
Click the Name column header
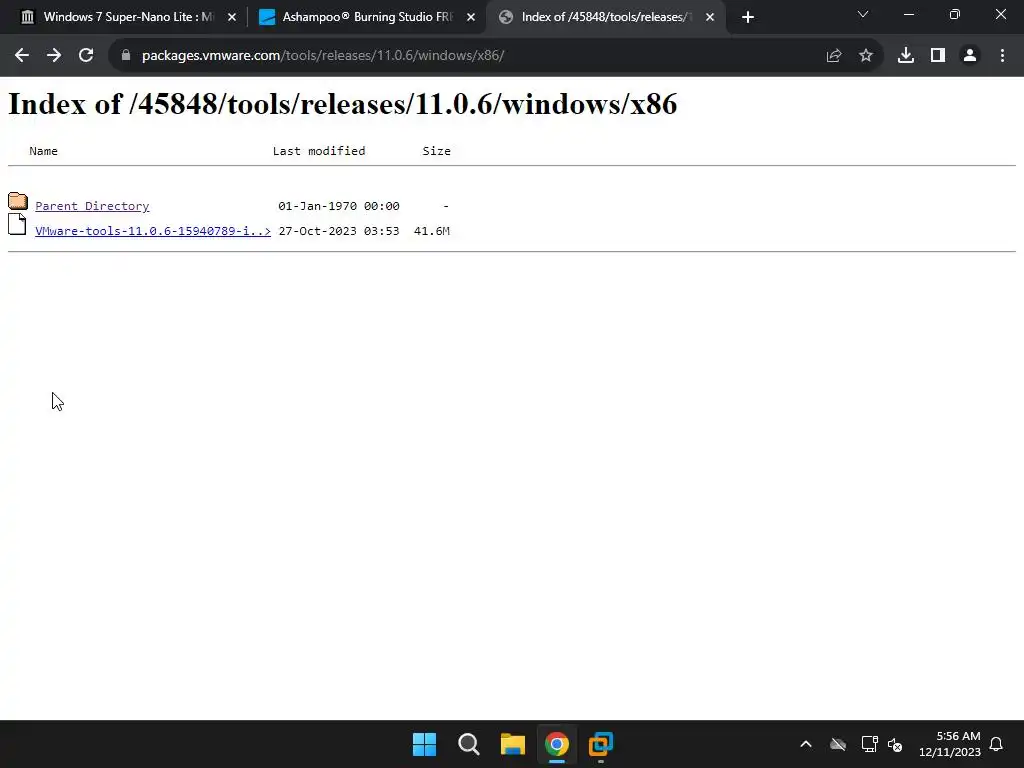pyautogui.click(x=43, y=151)
